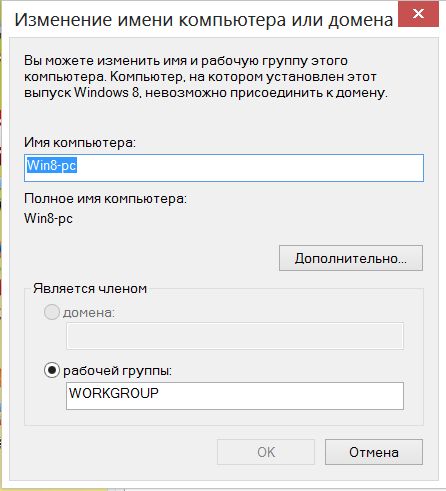Click empty space right of Win8-pc in name field
The image size is (446, 491).
pos(250,168)
